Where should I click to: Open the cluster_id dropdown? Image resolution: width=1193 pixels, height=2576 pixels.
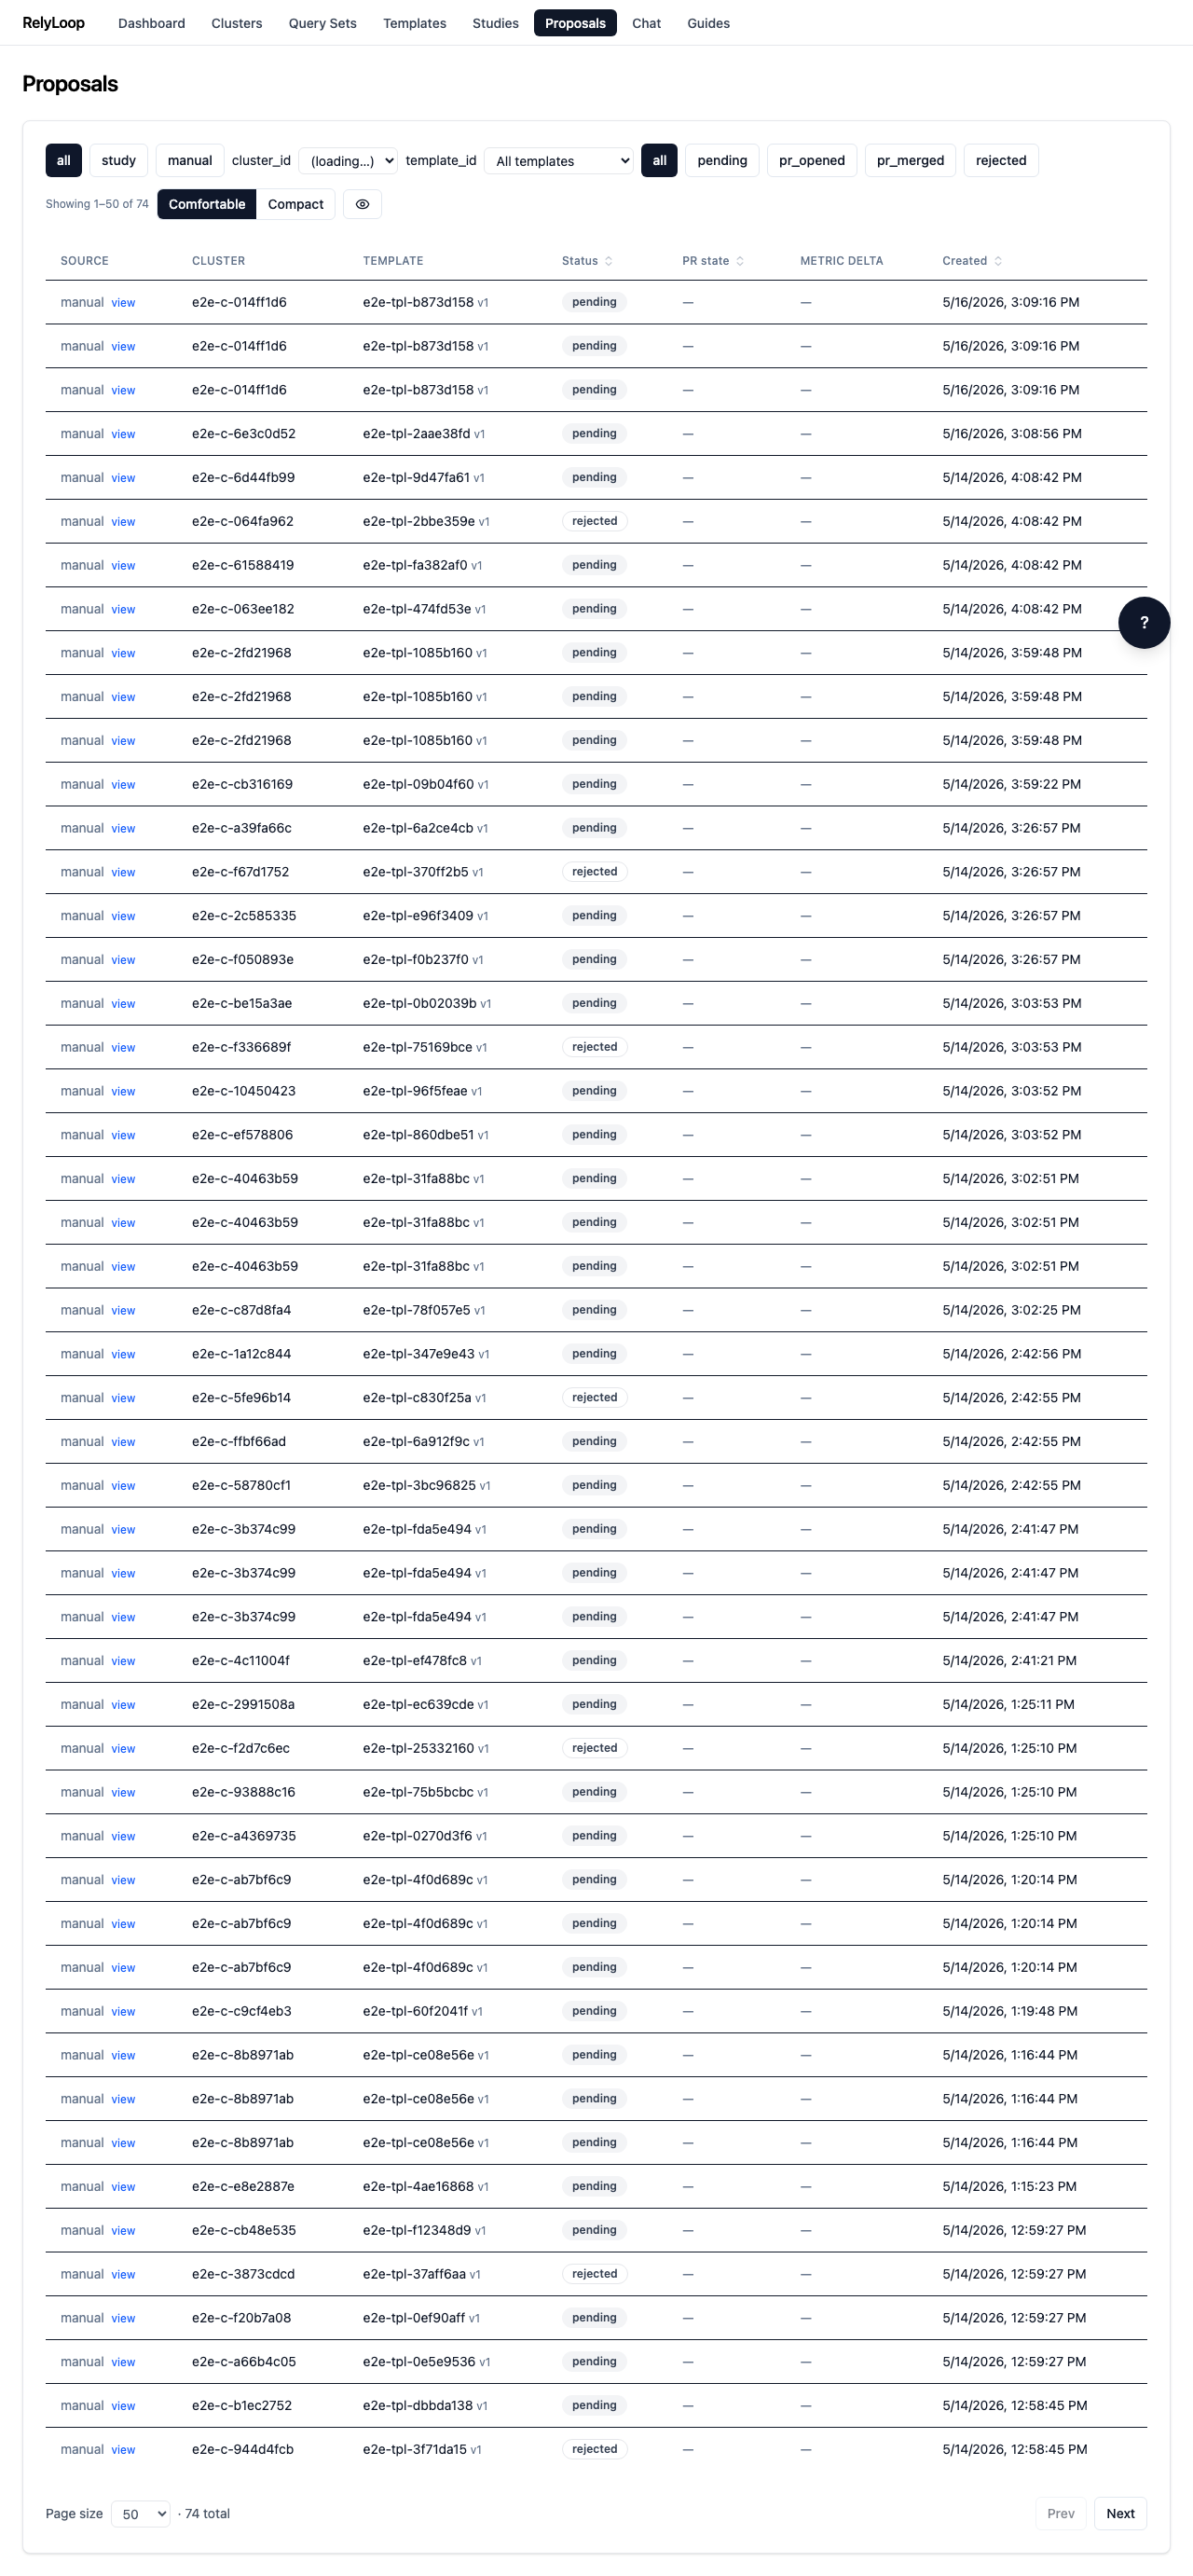click(x=348, y=160)
